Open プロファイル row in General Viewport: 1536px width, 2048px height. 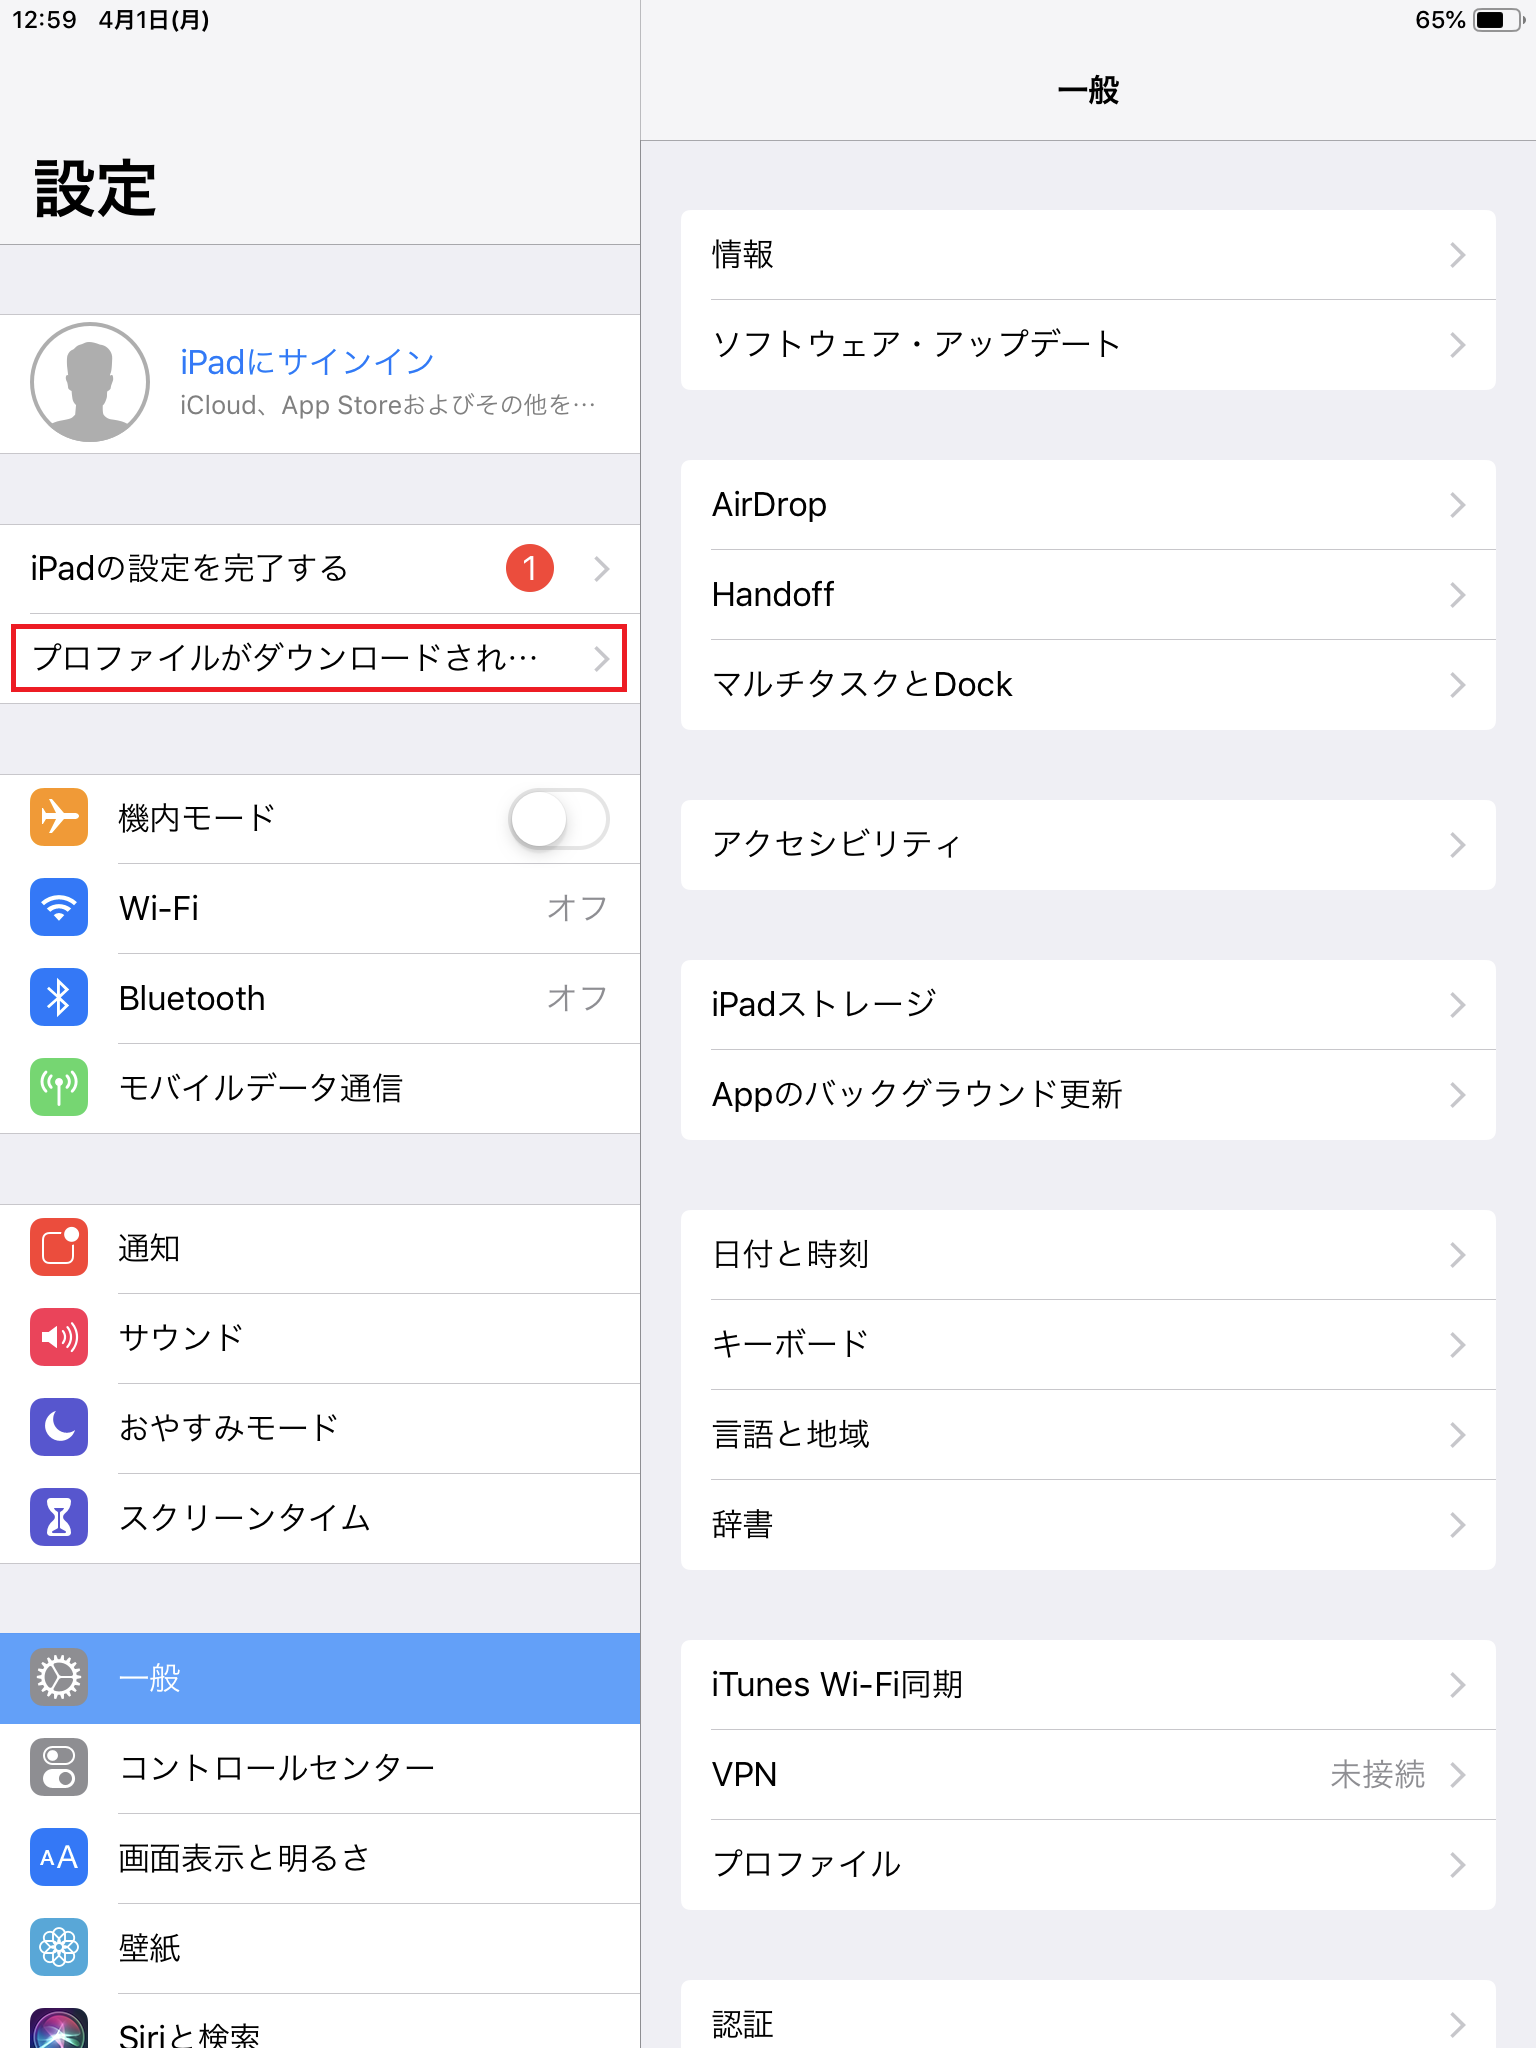(x=1088, y=1865)
